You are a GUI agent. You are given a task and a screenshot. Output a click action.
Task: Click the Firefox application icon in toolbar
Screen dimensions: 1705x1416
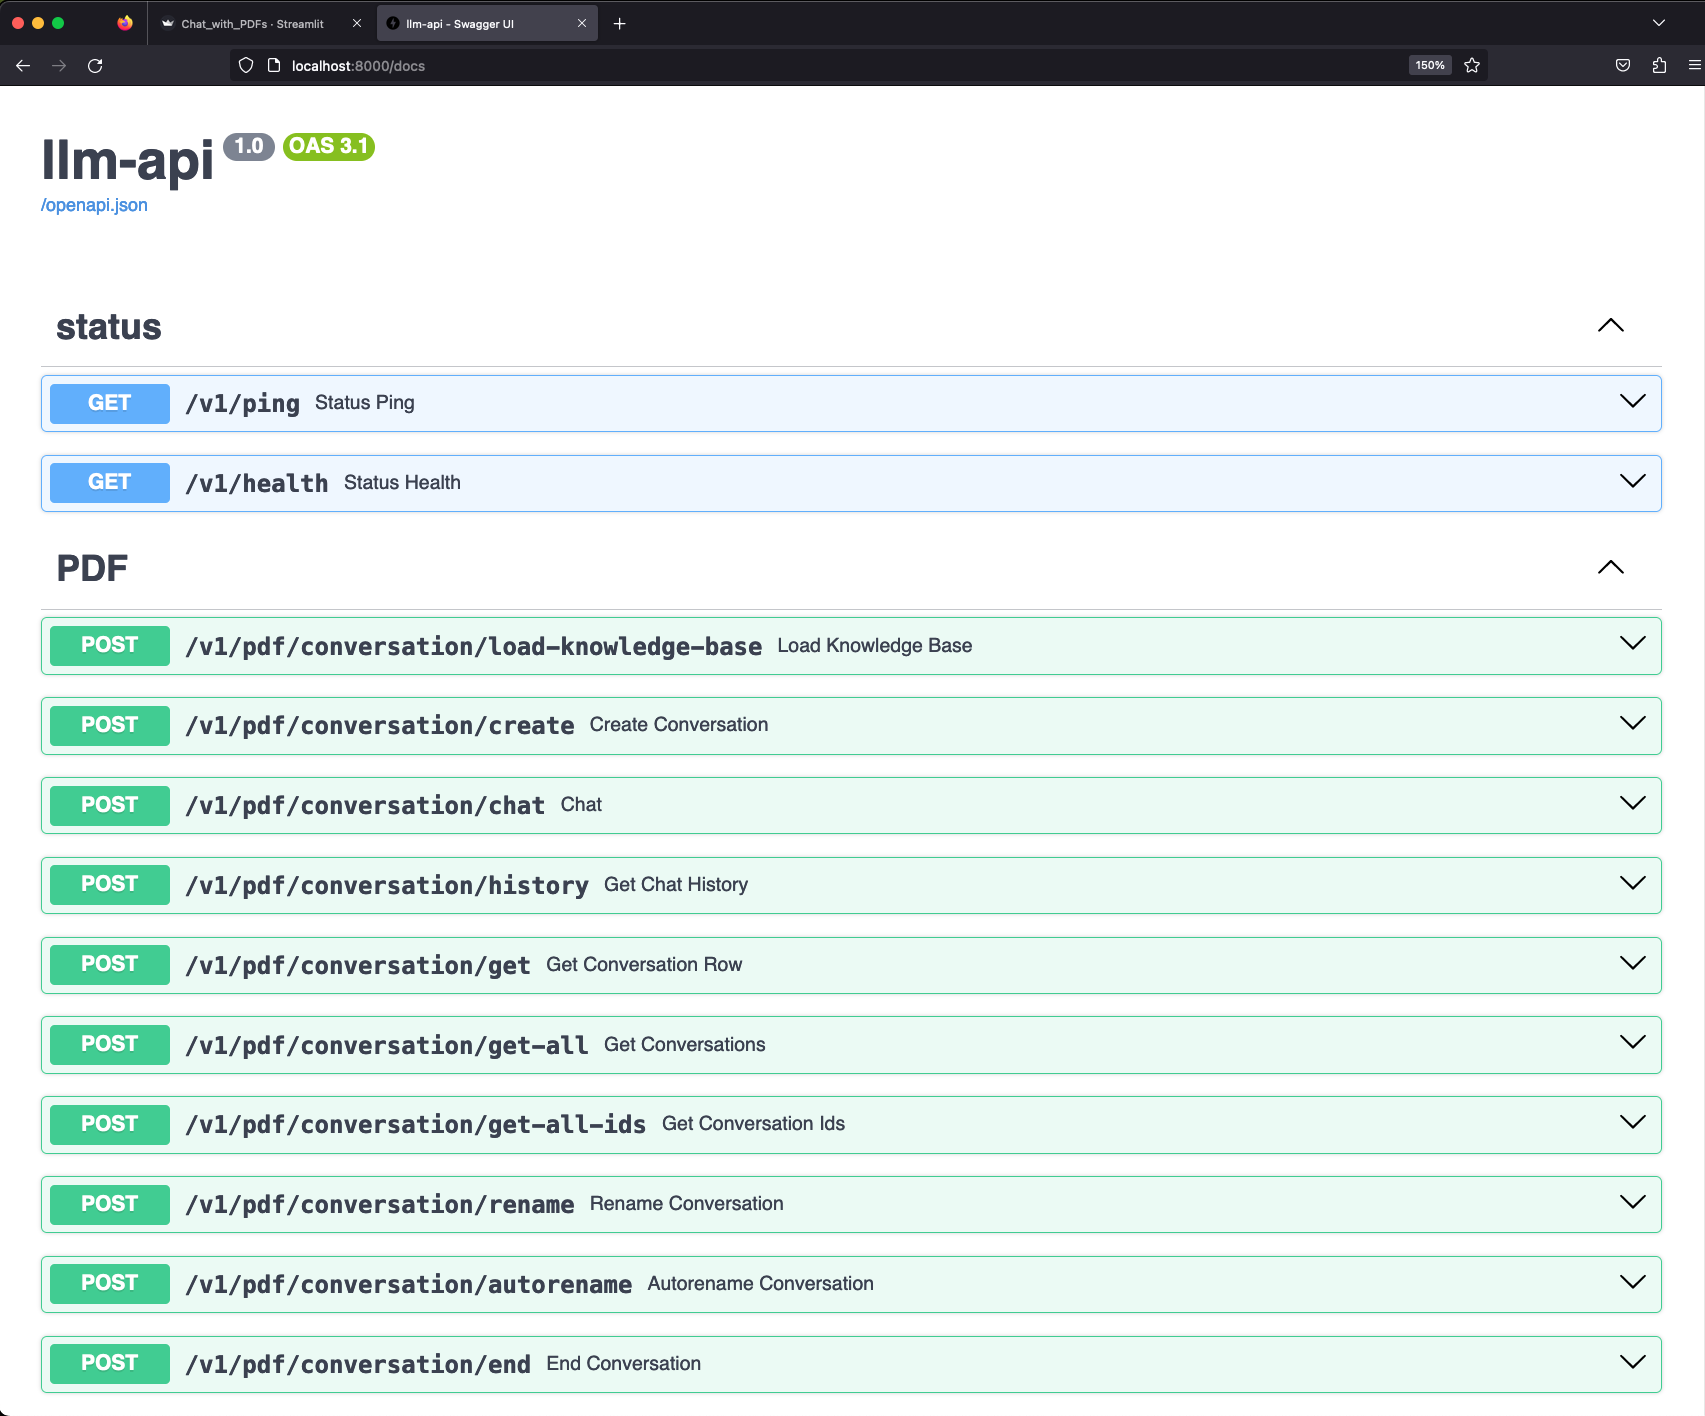click(125, 22)
